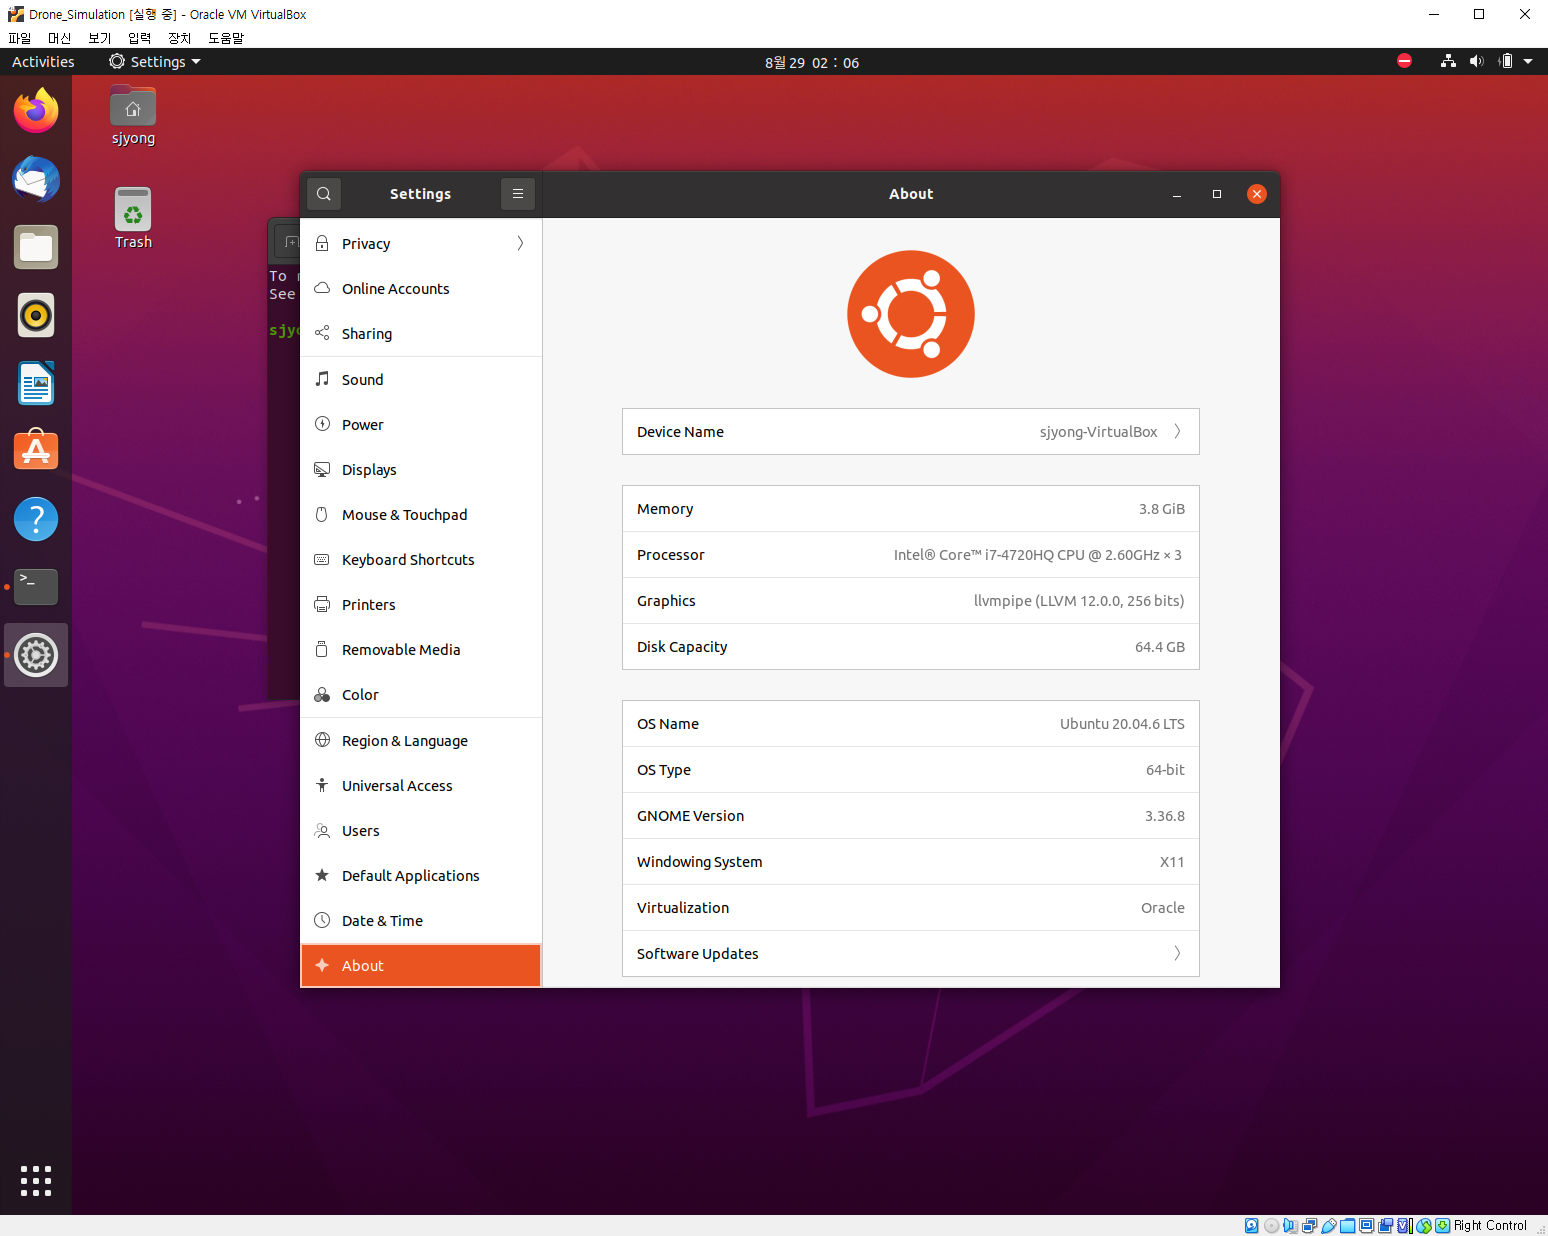
Task: Open the Software Updates chevron
Action: click(1177, 954)
